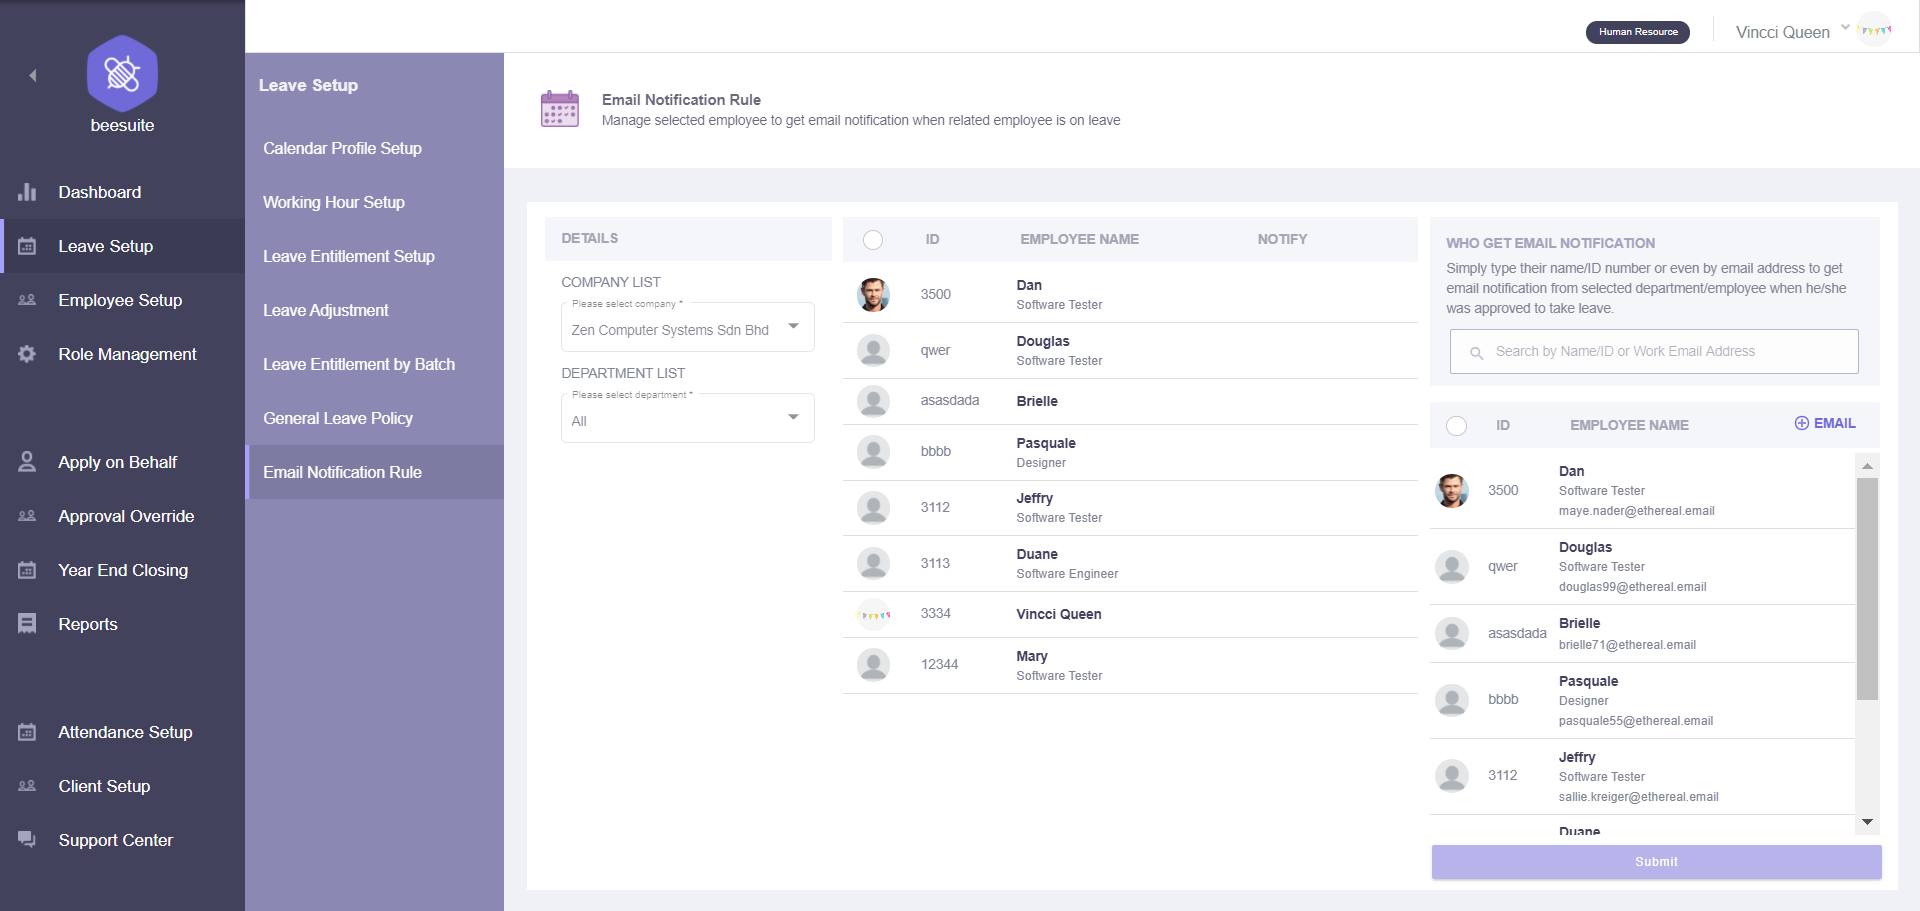This screenshot has width=1920, height=911.
Task: Click the Dashboard bar chart icon
Action: pos(27,192)
